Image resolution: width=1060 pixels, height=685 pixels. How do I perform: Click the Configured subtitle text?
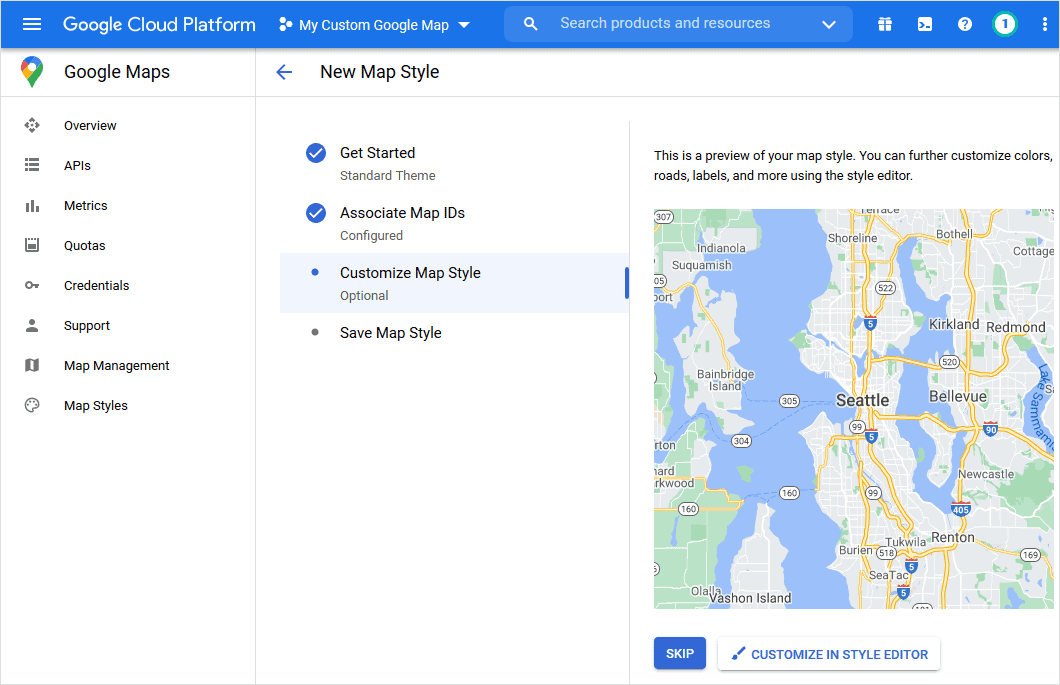point(371,235)
